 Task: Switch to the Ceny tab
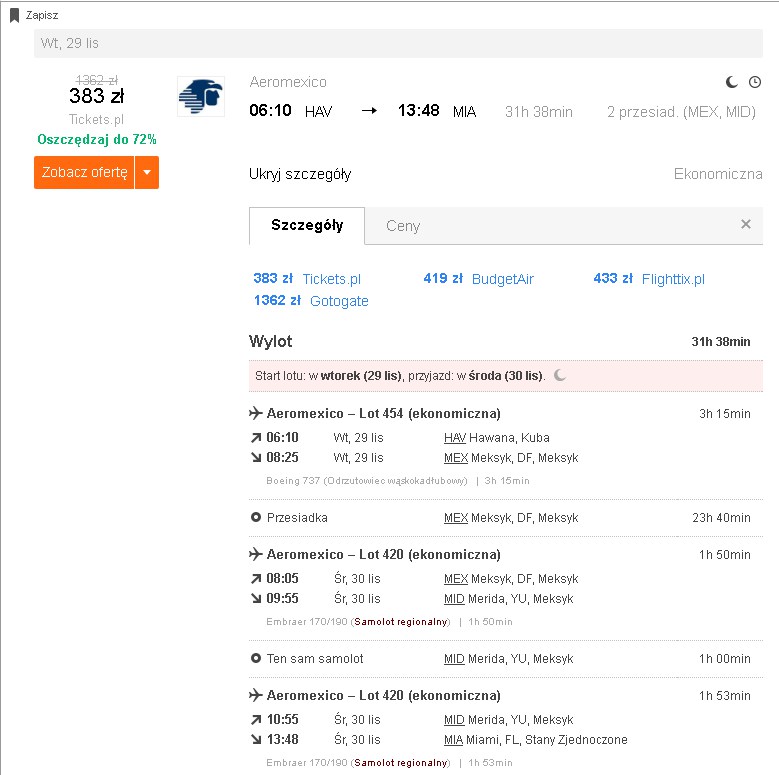(403, 226)
